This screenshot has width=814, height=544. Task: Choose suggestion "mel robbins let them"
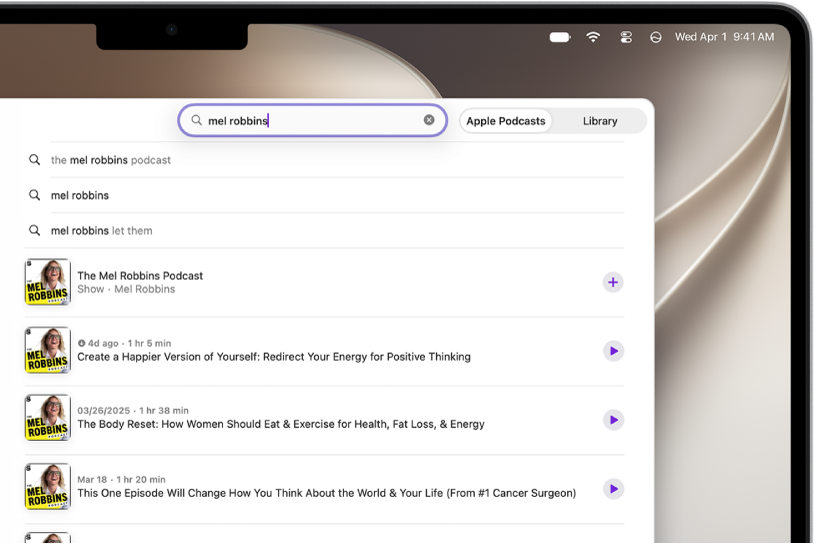tap(102, 230)
